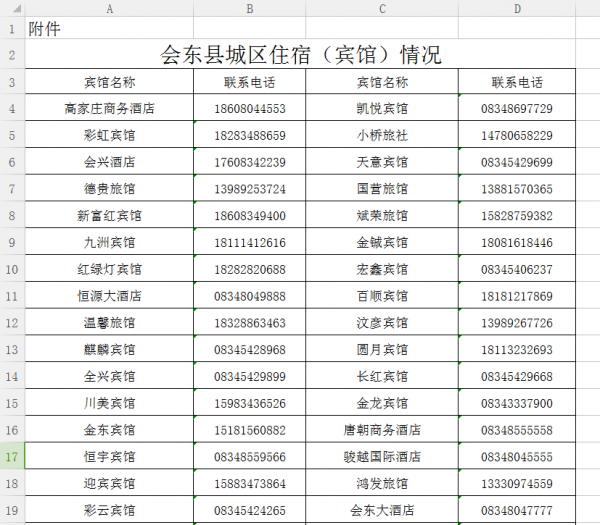Select row 3 header
Viewport: 600px width, 525px height.
12,82
